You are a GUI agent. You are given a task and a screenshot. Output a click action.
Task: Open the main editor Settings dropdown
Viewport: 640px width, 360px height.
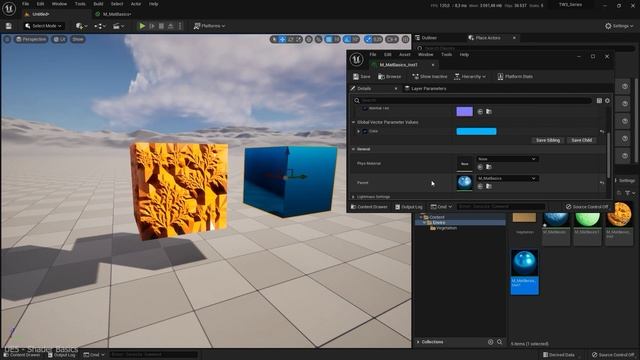(619, 26)
